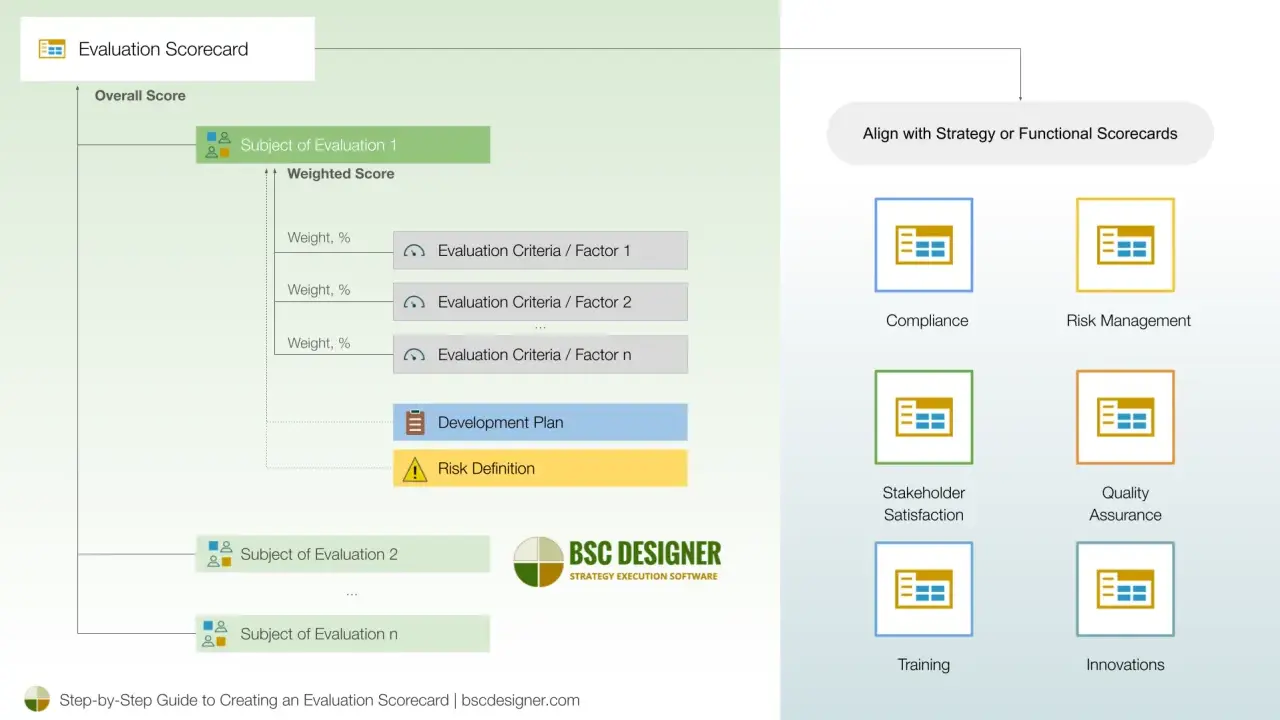The height and width of the screenshot is (720, 1280).
Task: Open the Risk Management scorecard icon
Action: click(1125, 245)
